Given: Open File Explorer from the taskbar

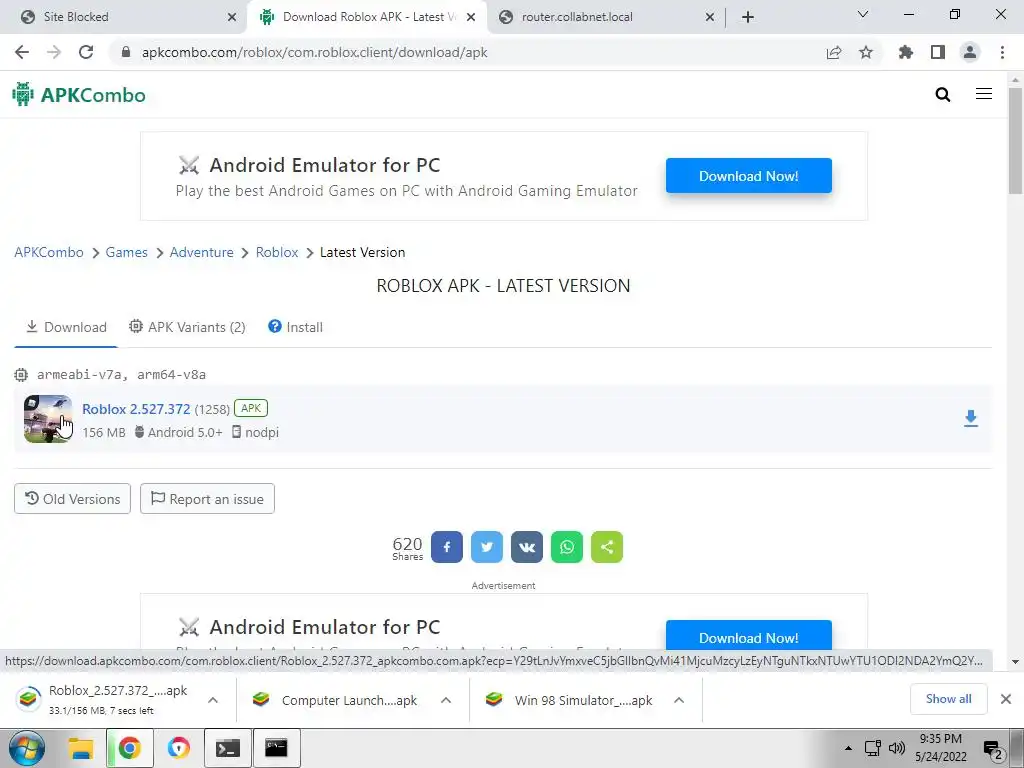Looking at the screenshot, I should click(x=81, y=748).
